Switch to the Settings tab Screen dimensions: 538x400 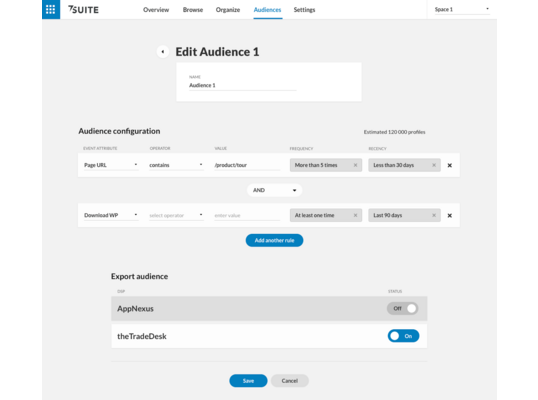tap(304, 10)
